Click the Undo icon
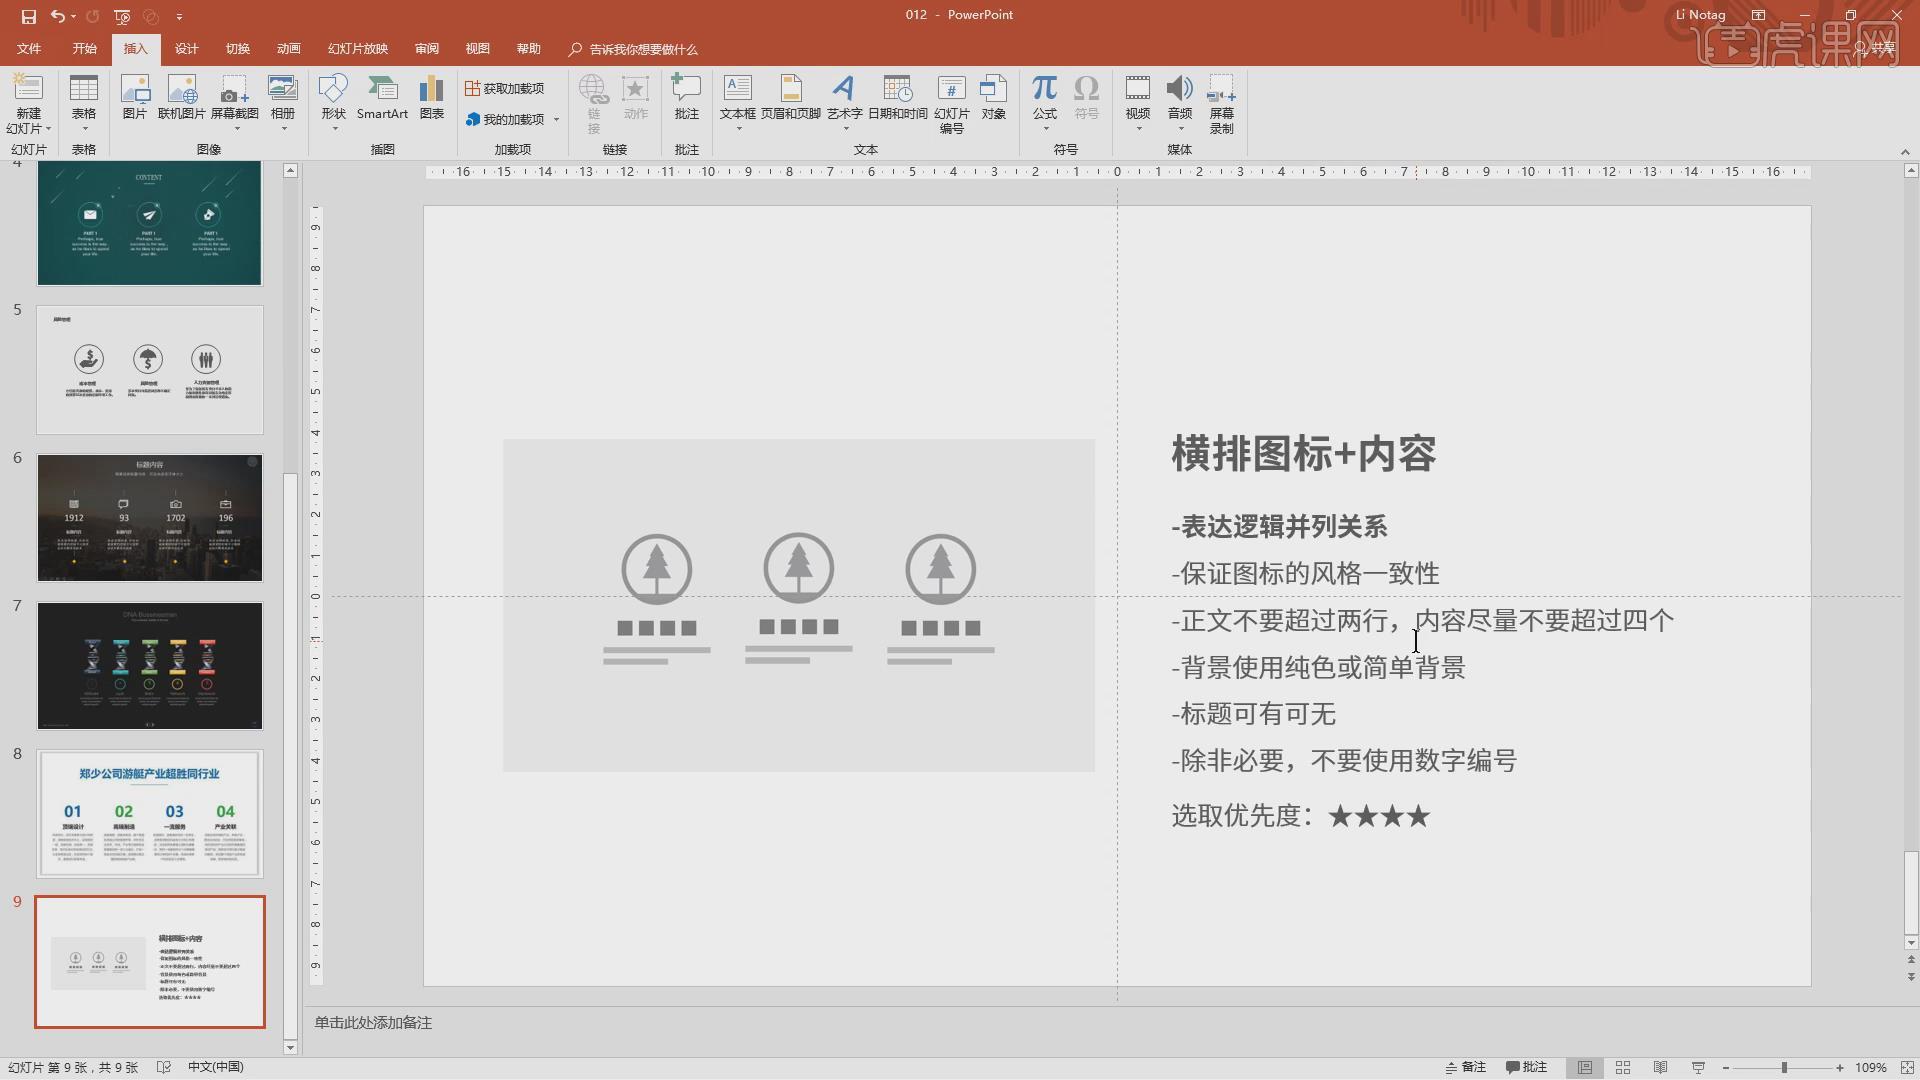 (58, 16)
